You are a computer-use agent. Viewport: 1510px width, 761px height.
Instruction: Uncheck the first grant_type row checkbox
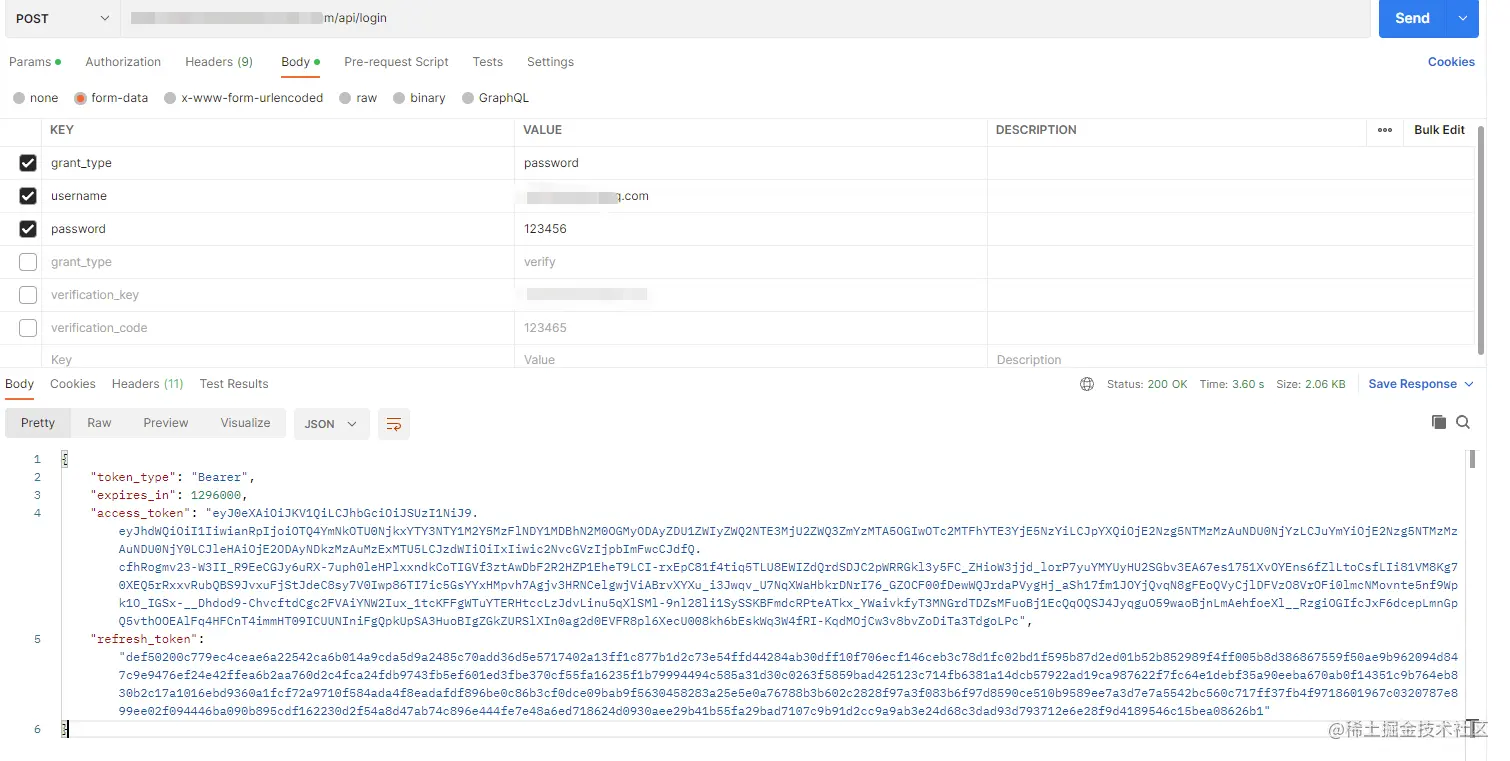coord(28,163)
